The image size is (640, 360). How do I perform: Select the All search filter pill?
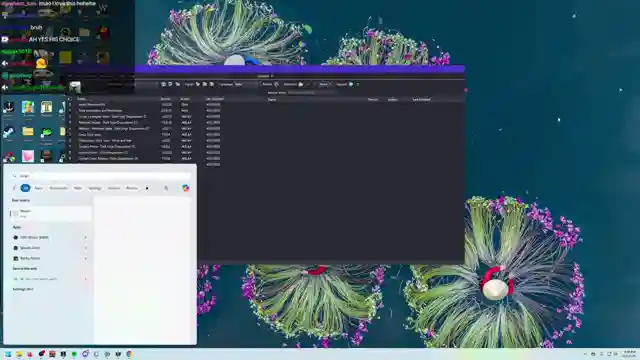coord(25,188)
